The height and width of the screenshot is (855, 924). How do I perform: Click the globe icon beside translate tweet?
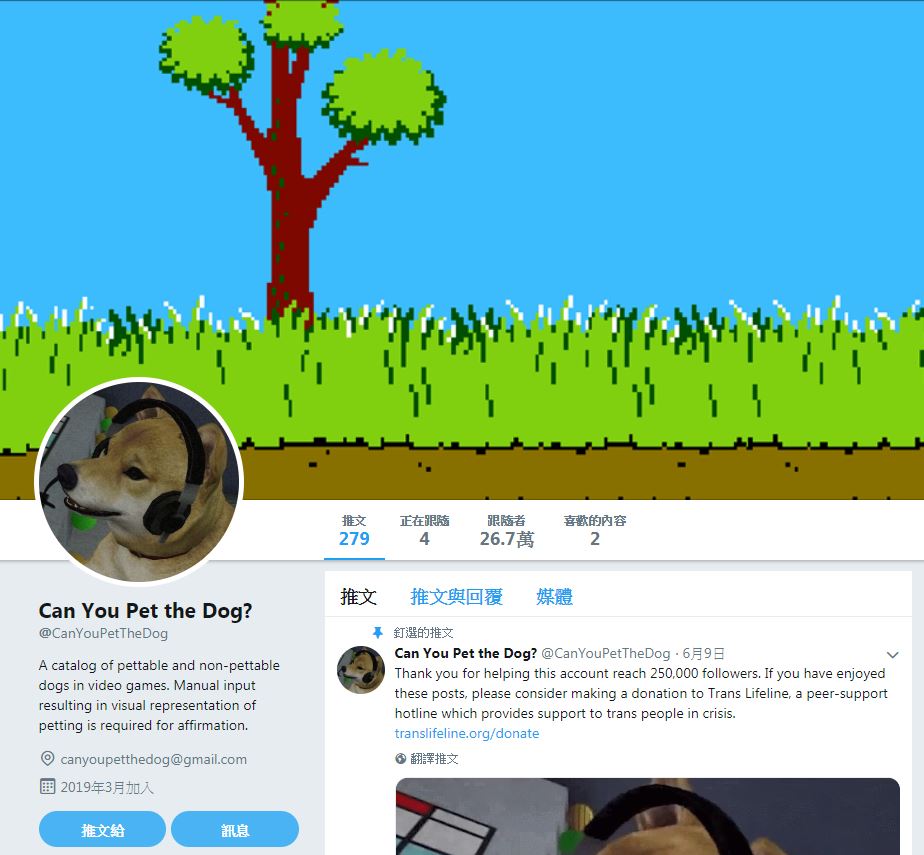401,759
